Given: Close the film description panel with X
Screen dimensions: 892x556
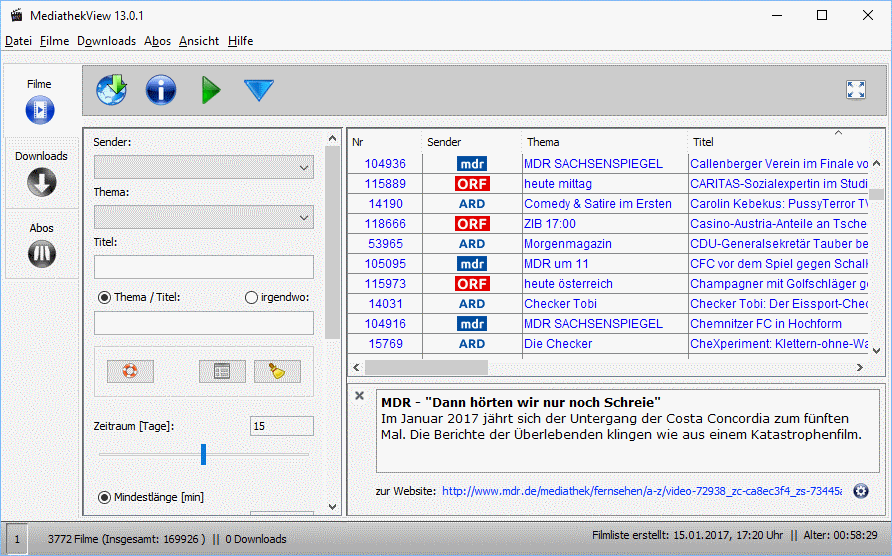Looking at the screenshot, I should [360, 396].
